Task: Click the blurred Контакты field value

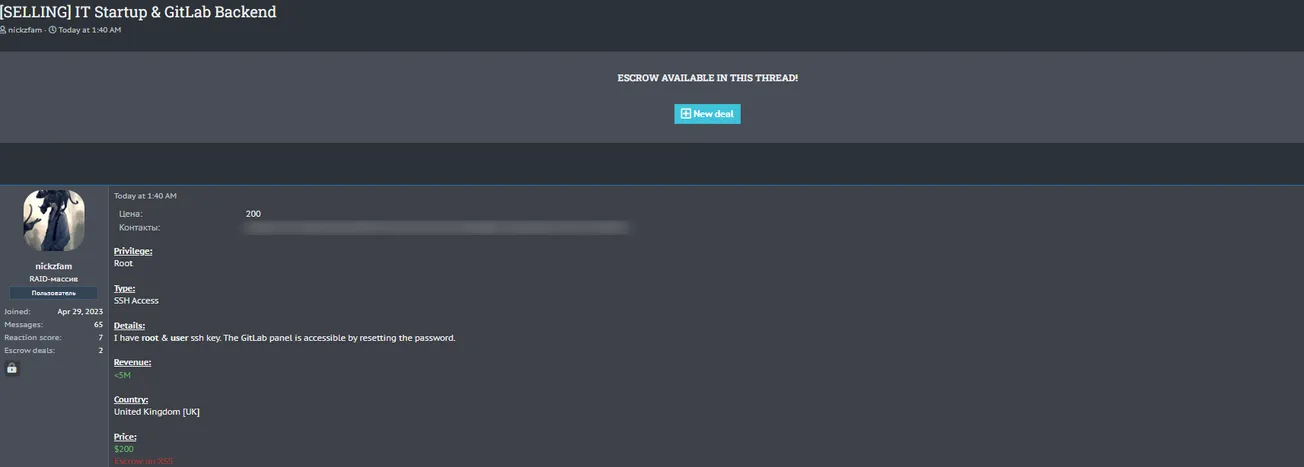Action: coord(437,228)
